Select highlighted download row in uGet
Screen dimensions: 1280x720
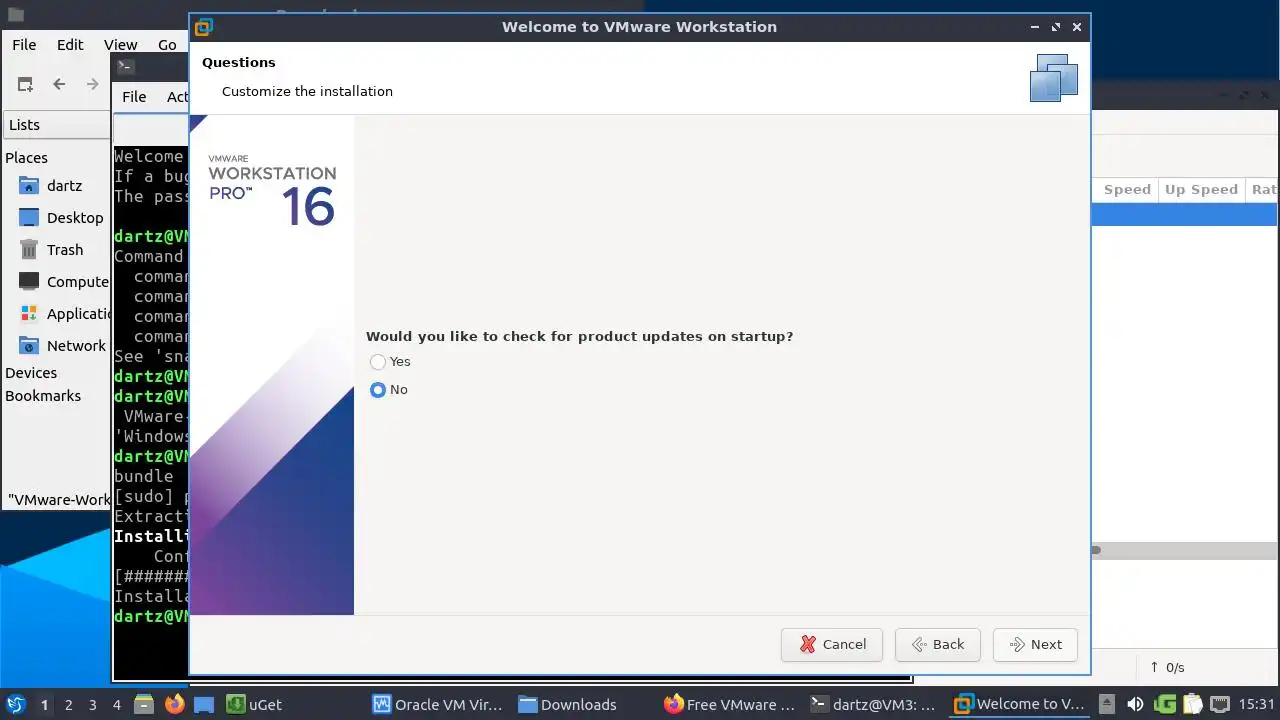coord(1184,214)
